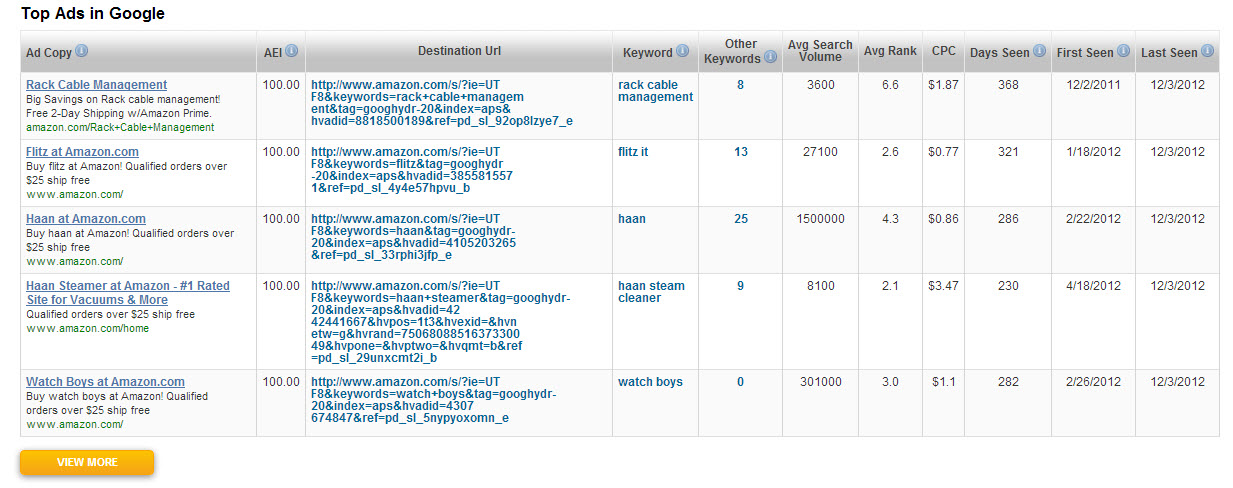Click search volume value 1500000
Screen dimensions: 1233x488
tap(820, 219)
